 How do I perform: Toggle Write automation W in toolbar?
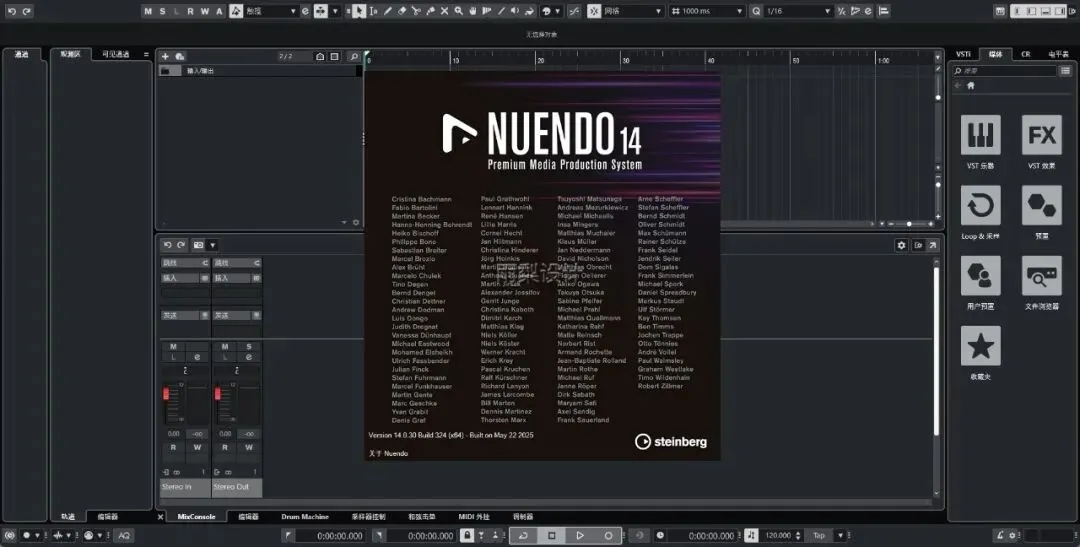point(205,11)
